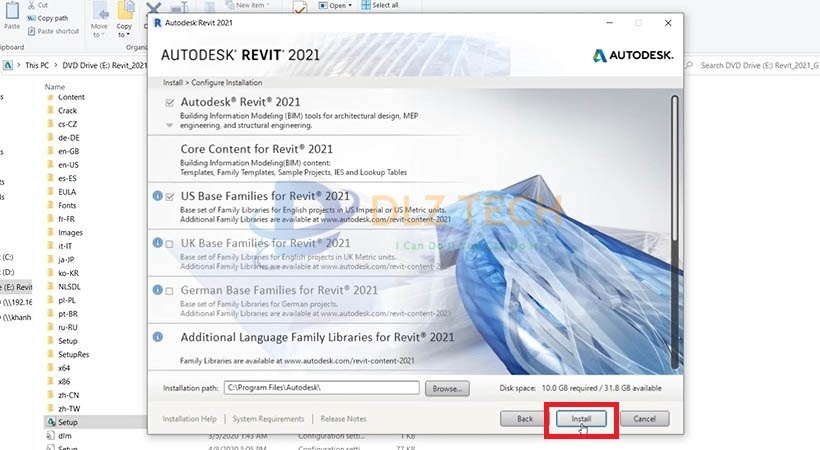This screenshot has width=820, height=450.
Task: Cancel the Revit 2021 installation
Action: (x=644, y=419)
